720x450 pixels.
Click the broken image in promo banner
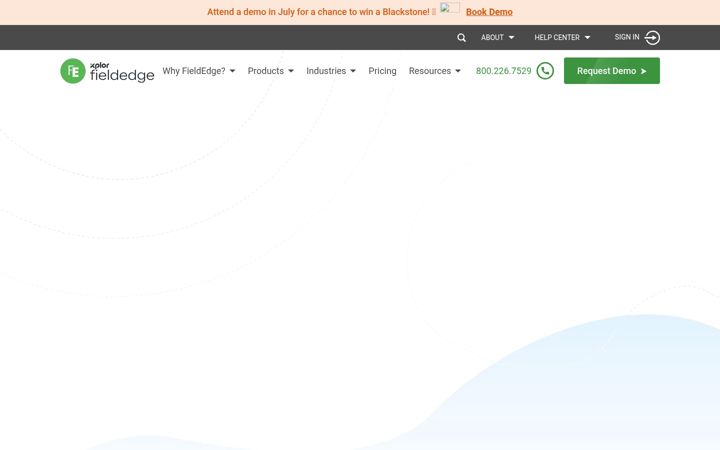450,8
